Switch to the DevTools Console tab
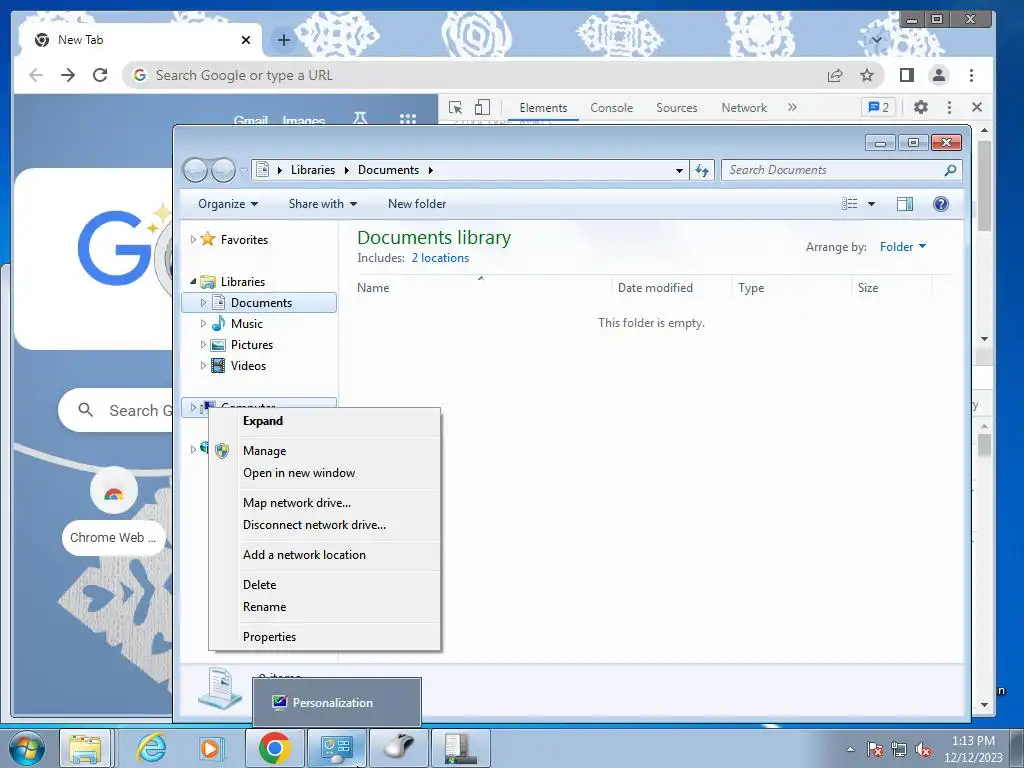1024x768 pixels. point(611,108)
